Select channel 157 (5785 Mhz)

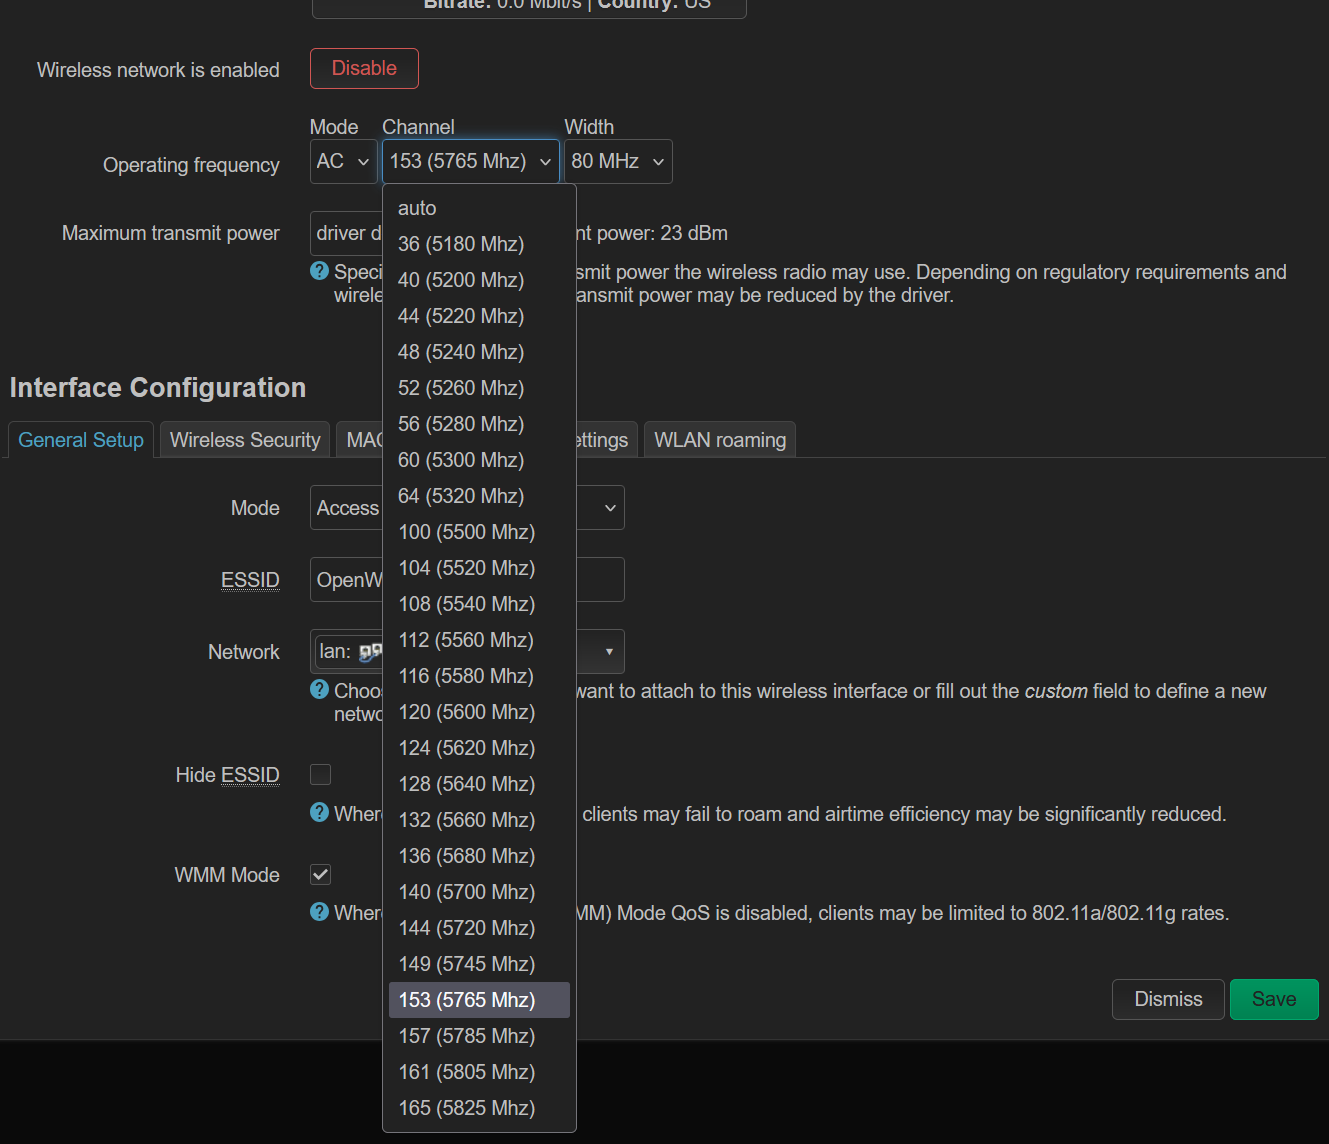[479, 1036]
